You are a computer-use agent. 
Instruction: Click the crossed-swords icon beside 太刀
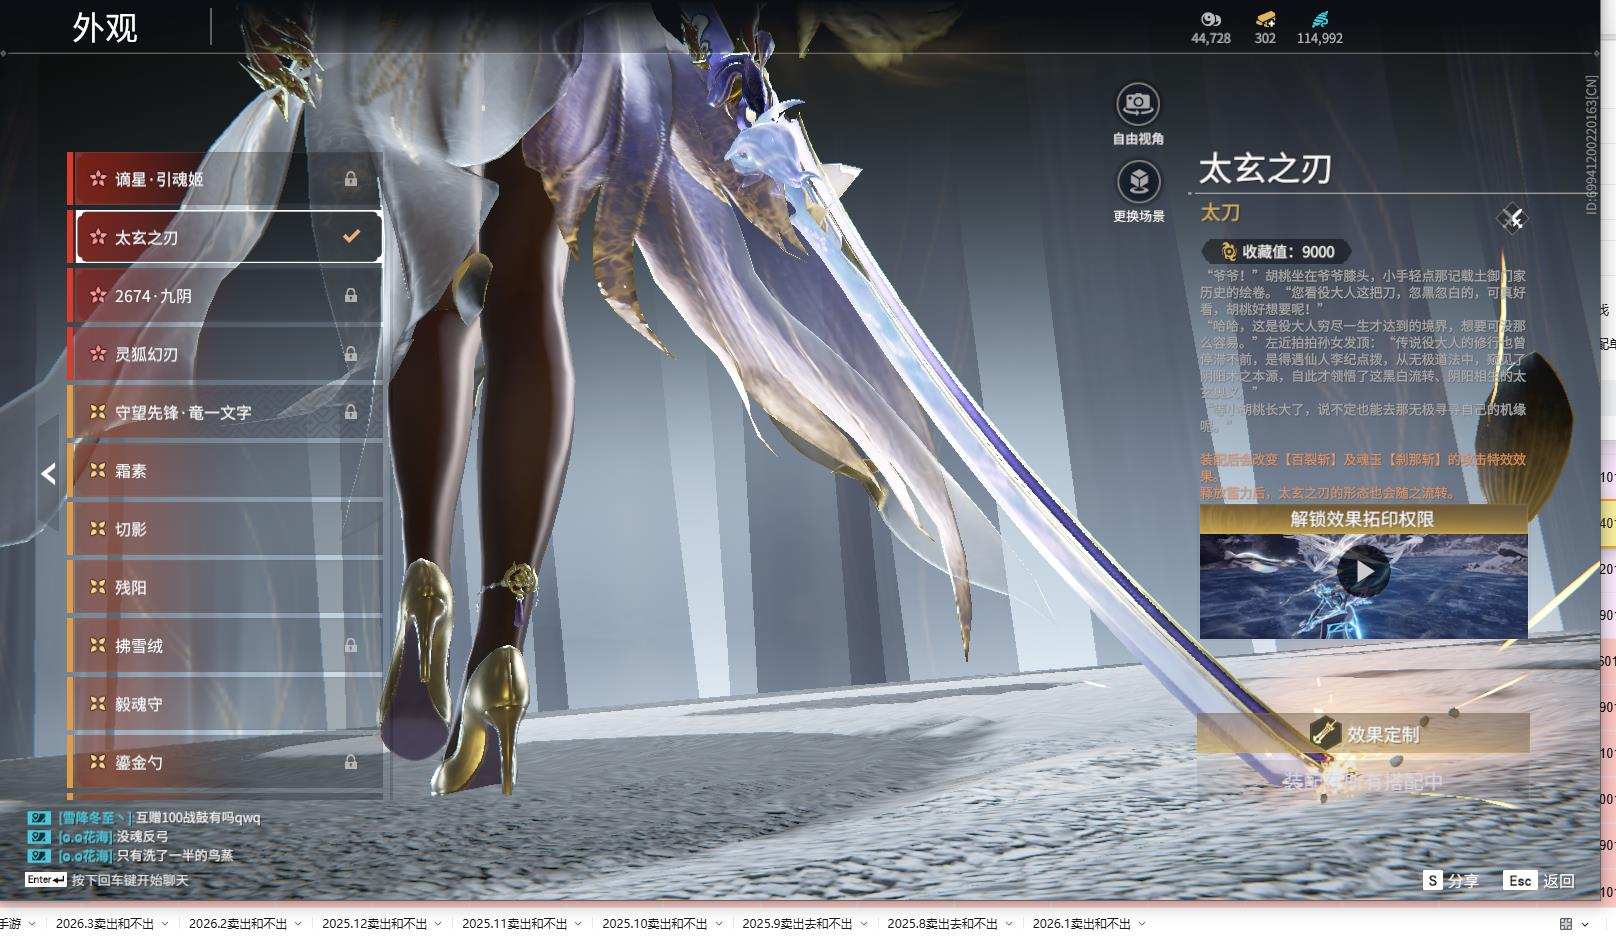tap(1511, 218)
